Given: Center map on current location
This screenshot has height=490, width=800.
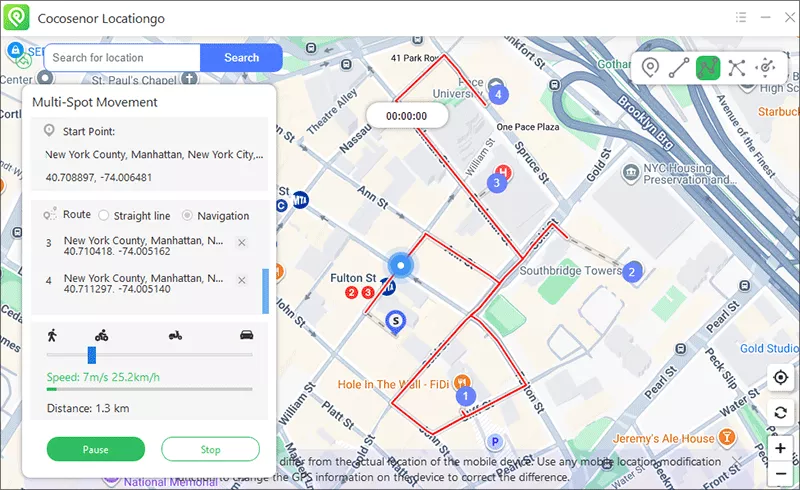Looking at the screenshot, I should pos(781,378).
